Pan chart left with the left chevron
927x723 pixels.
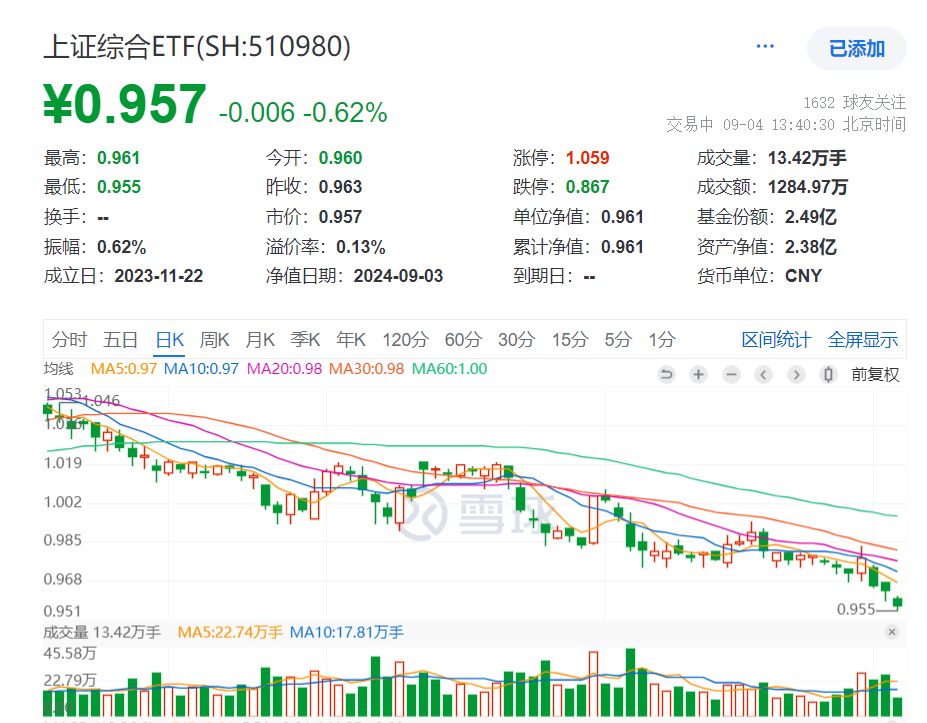tap(764, 374)
